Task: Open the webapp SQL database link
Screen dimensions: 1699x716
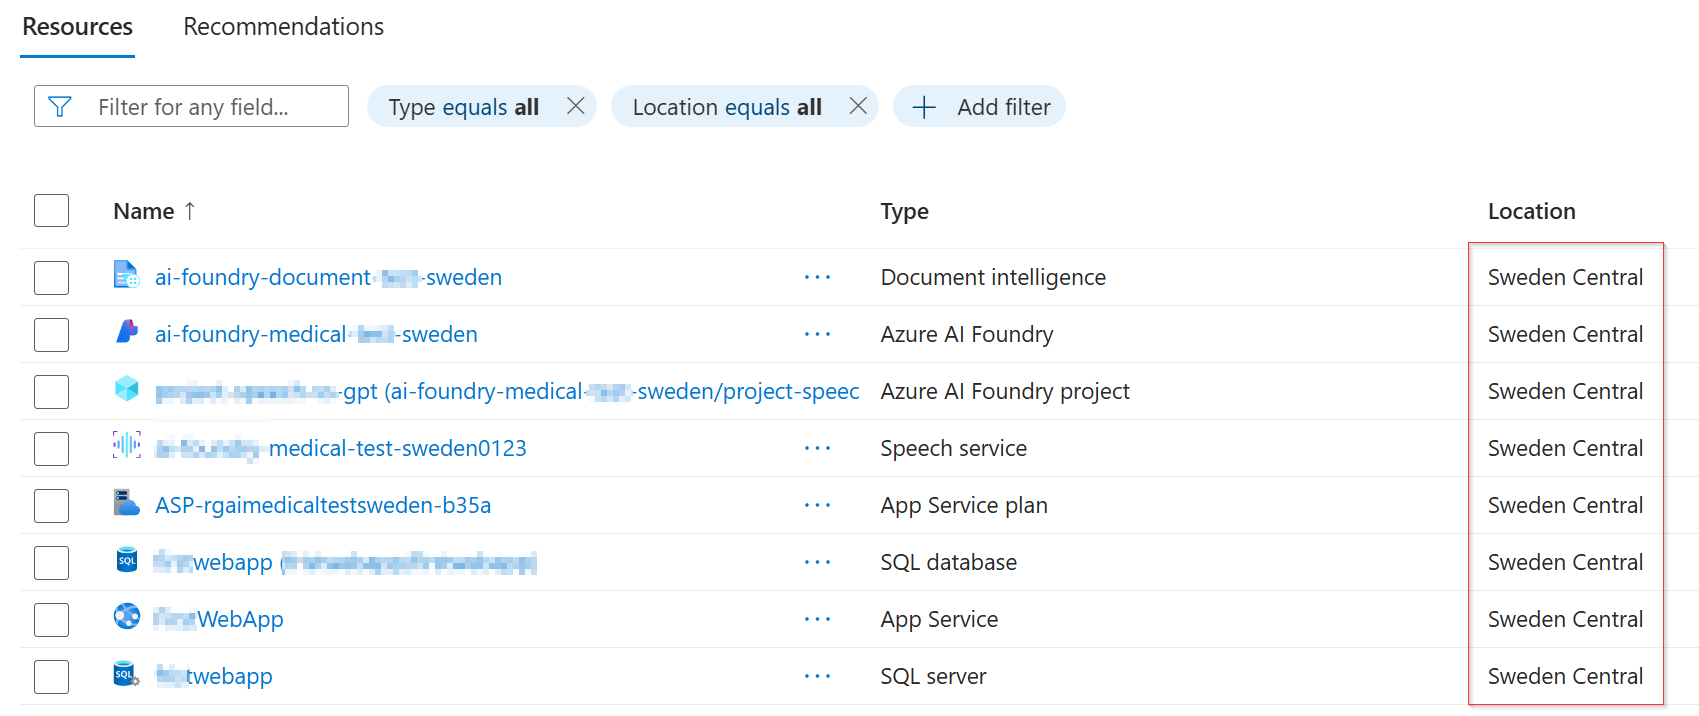Action: point(345,562)
